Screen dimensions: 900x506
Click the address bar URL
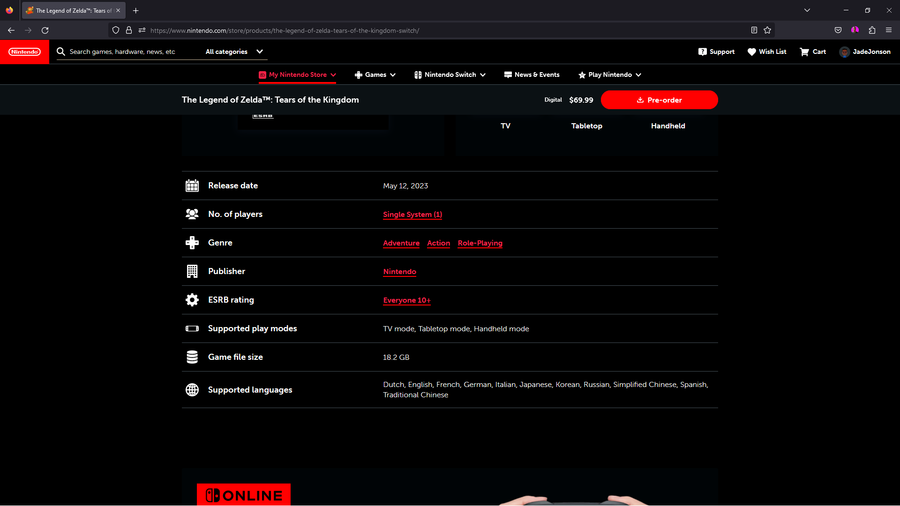(x=285, y=30)
